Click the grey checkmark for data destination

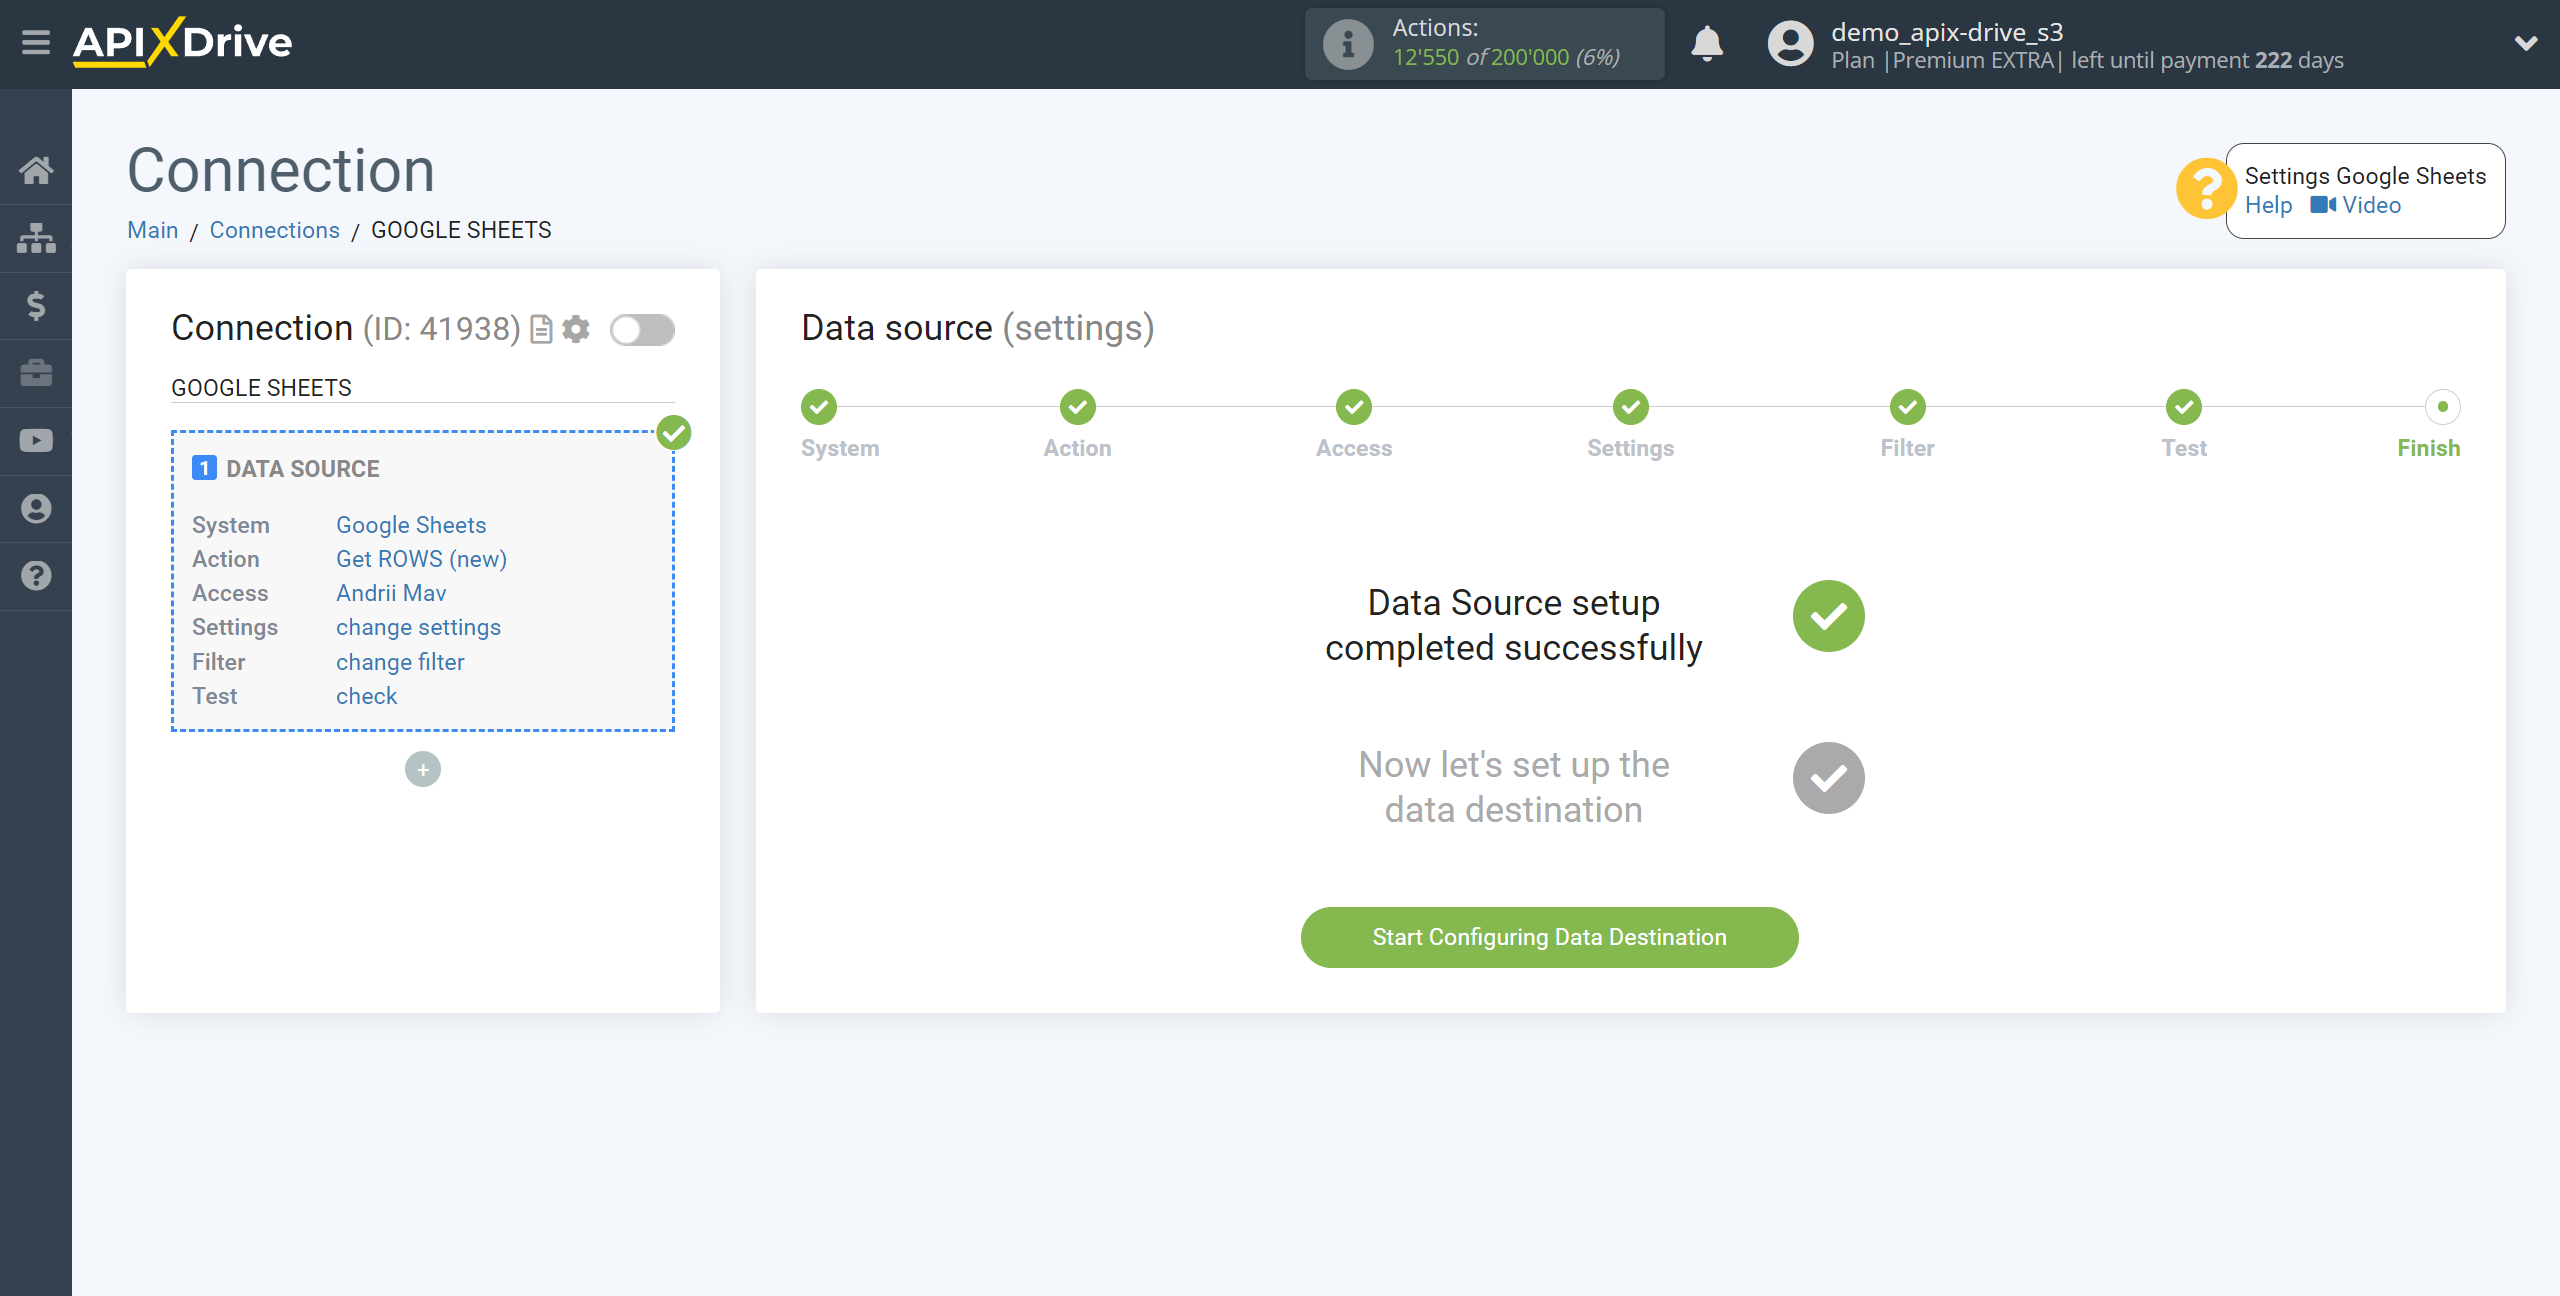pyautogui.click(x=1830, y=779)
